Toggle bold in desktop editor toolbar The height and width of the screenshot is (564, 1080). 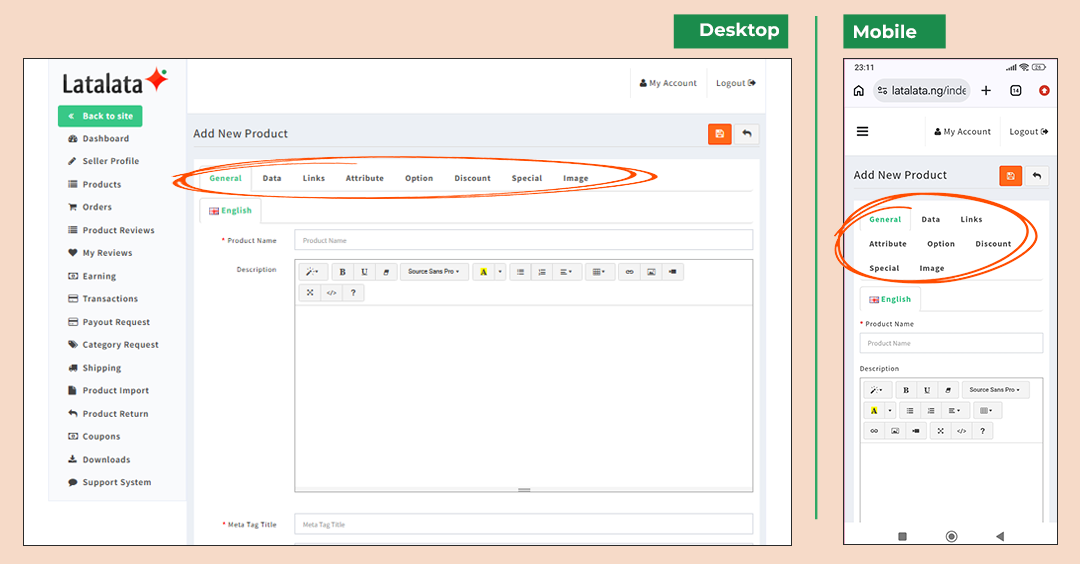[342, 271]
